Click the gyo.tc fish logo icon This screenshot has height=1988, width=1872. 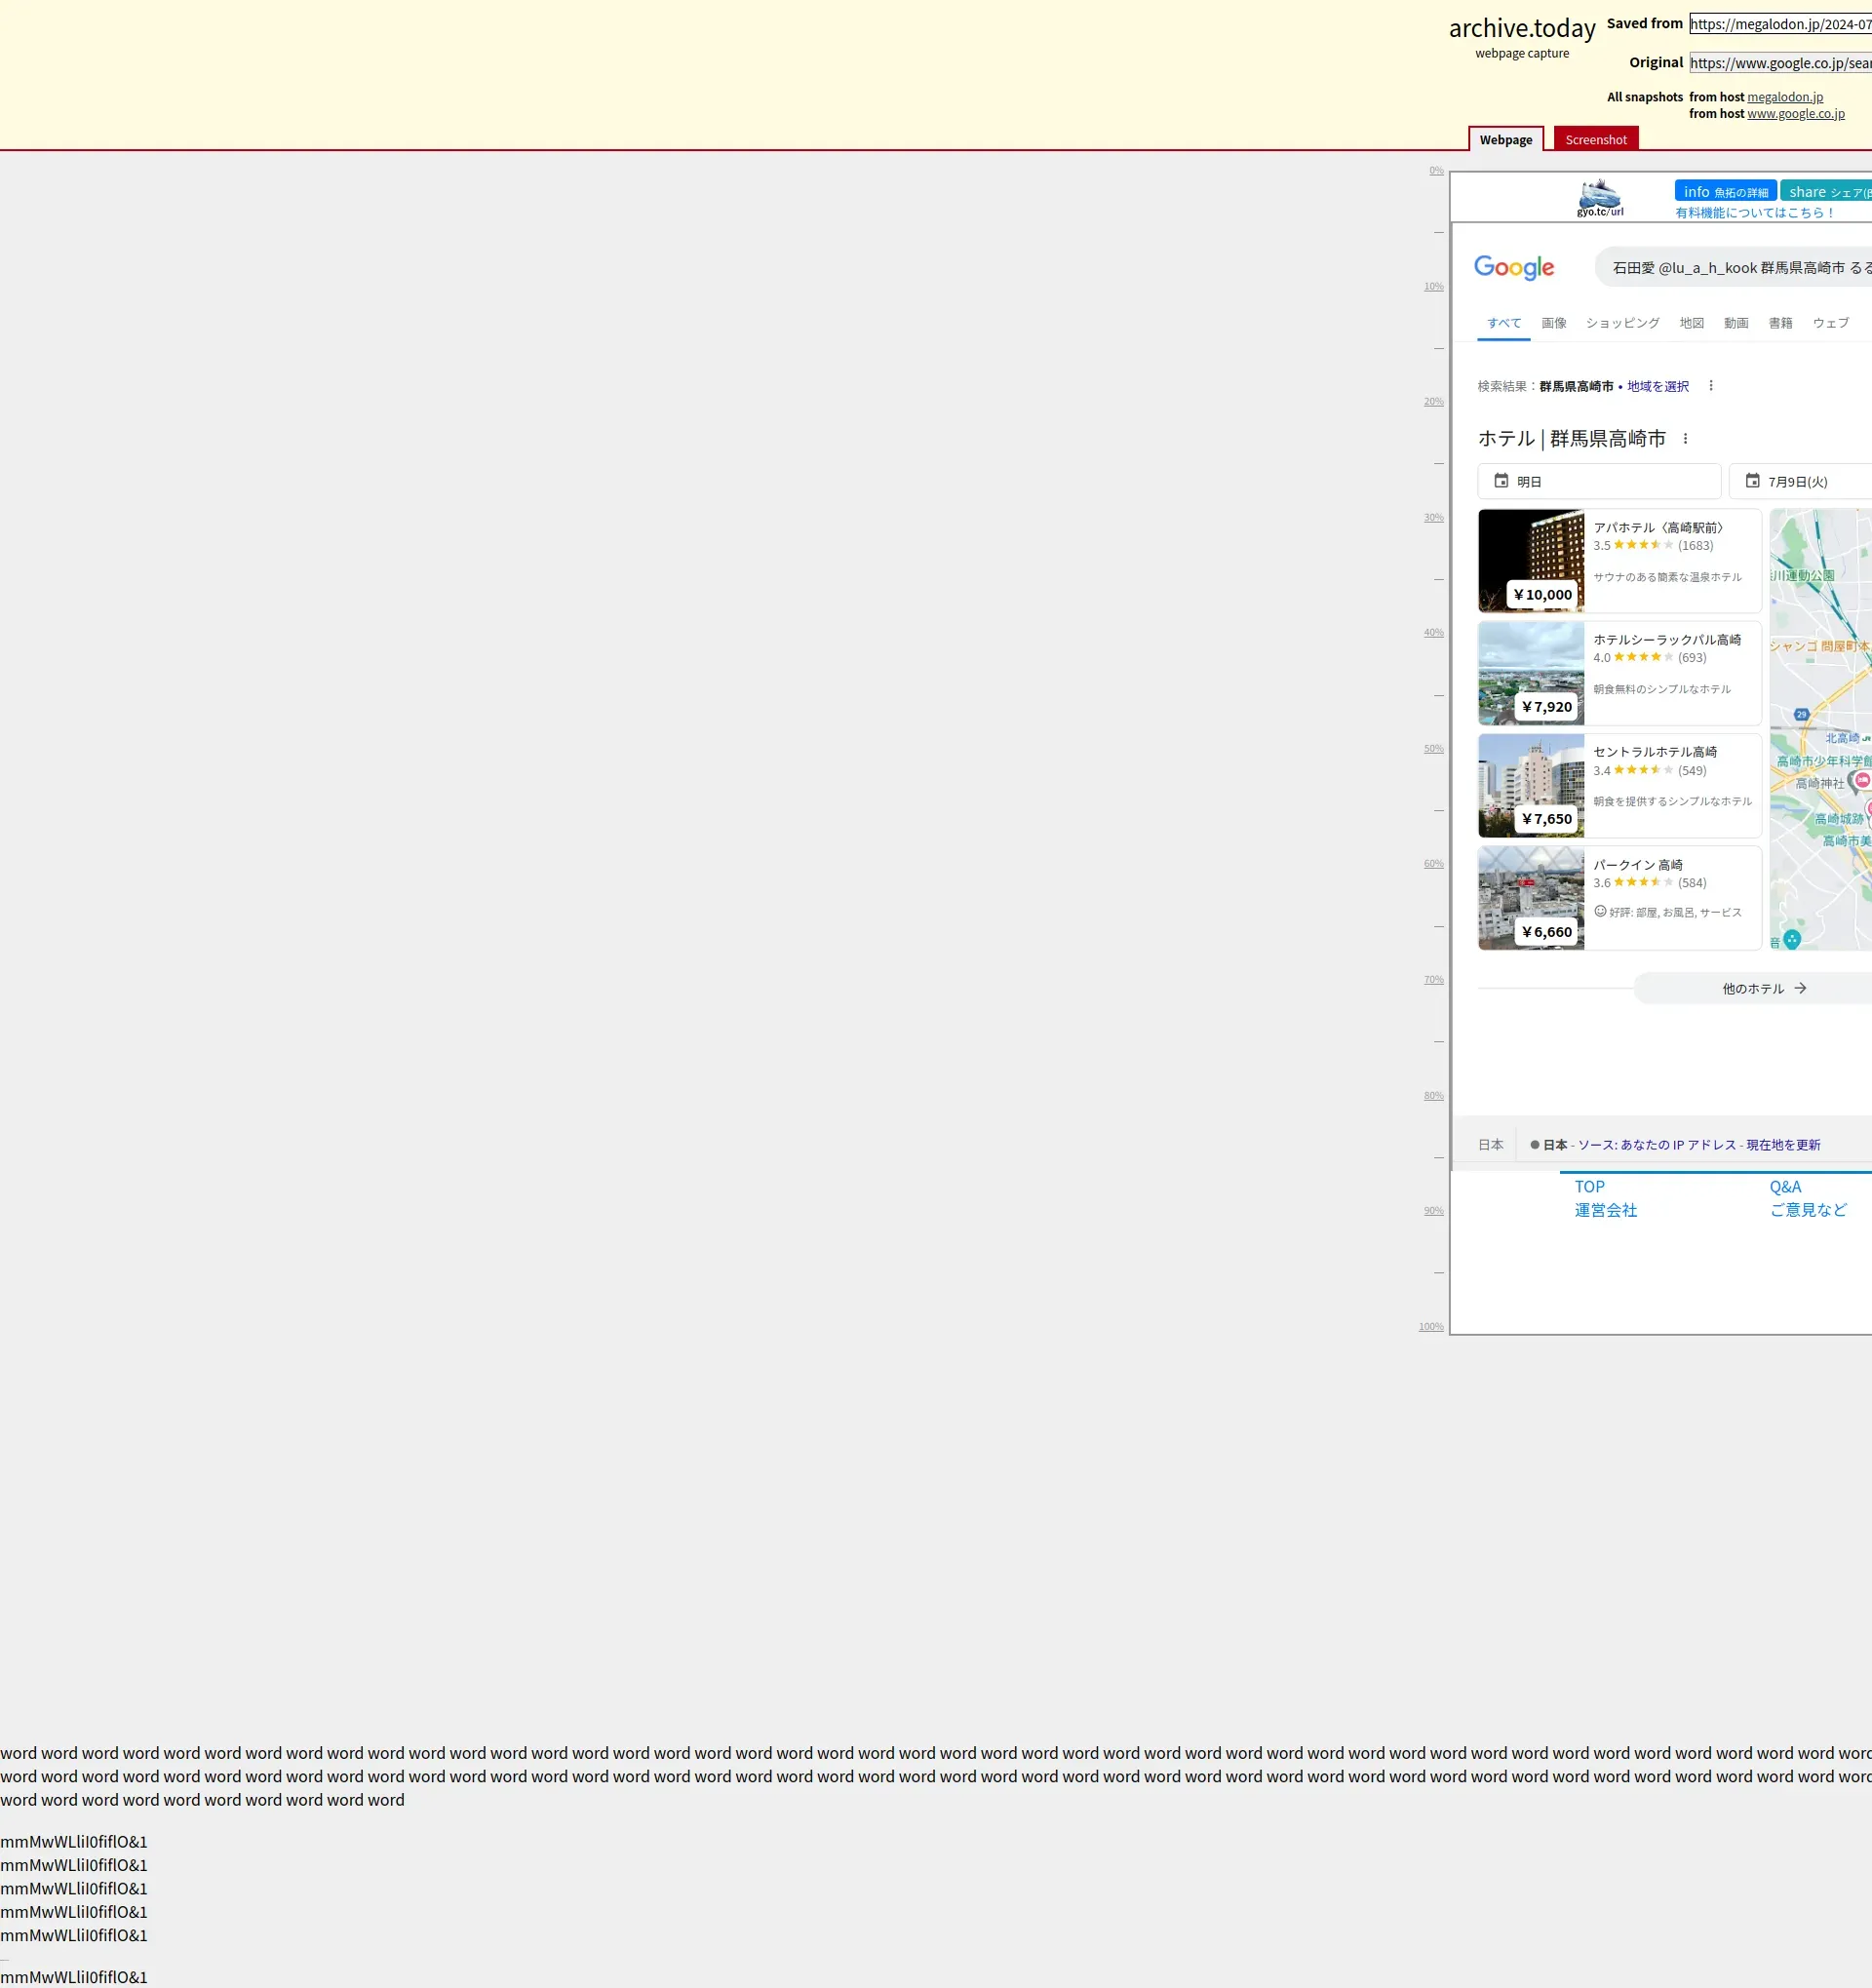(1599, 196)
